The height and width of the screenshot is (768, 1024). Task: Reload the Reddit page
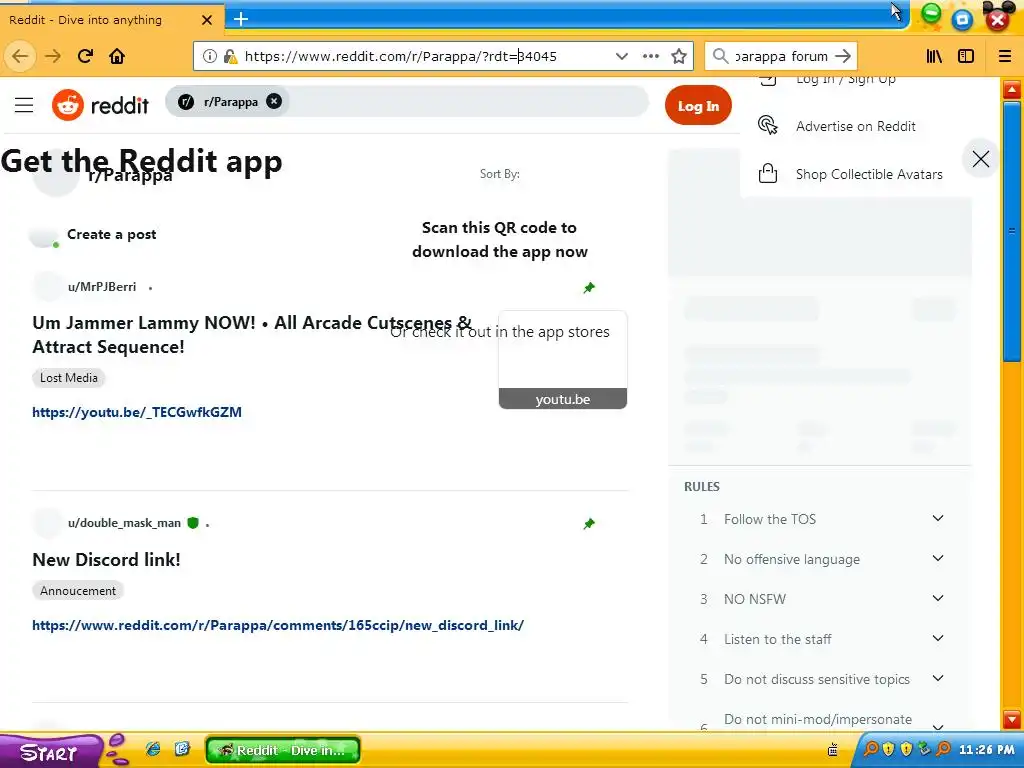[86, 56]
